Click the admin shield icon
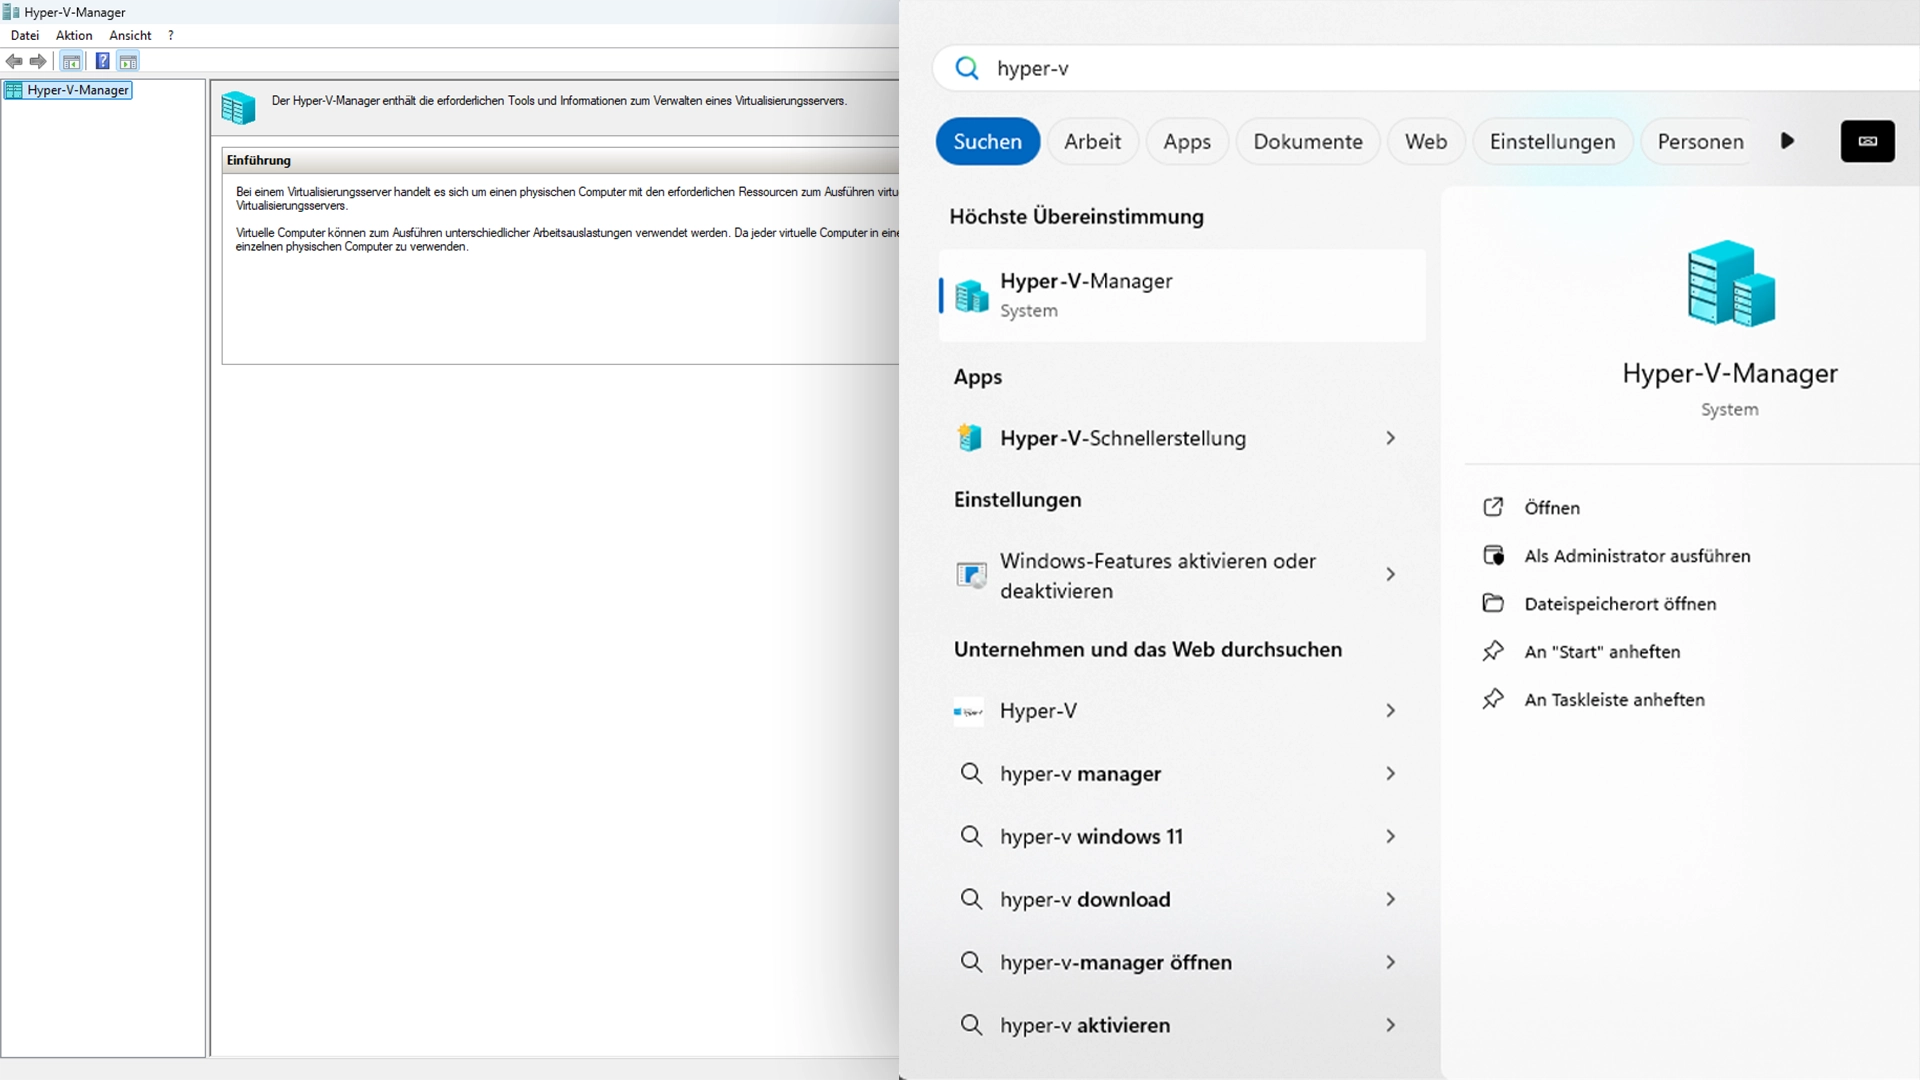The width and height of the screenshot is (1920, 1080). pyautogui.click(x=1493, y=555)
